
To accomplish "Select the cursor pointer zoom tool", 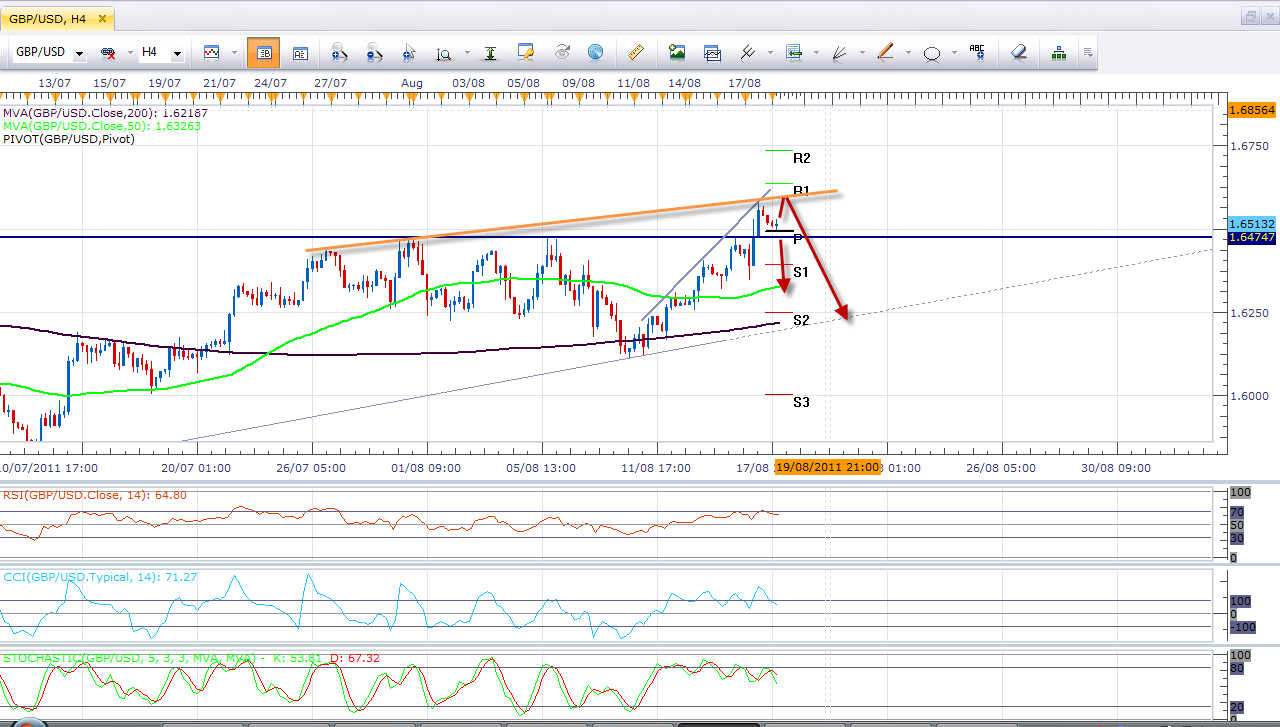I will coord(409,52).
